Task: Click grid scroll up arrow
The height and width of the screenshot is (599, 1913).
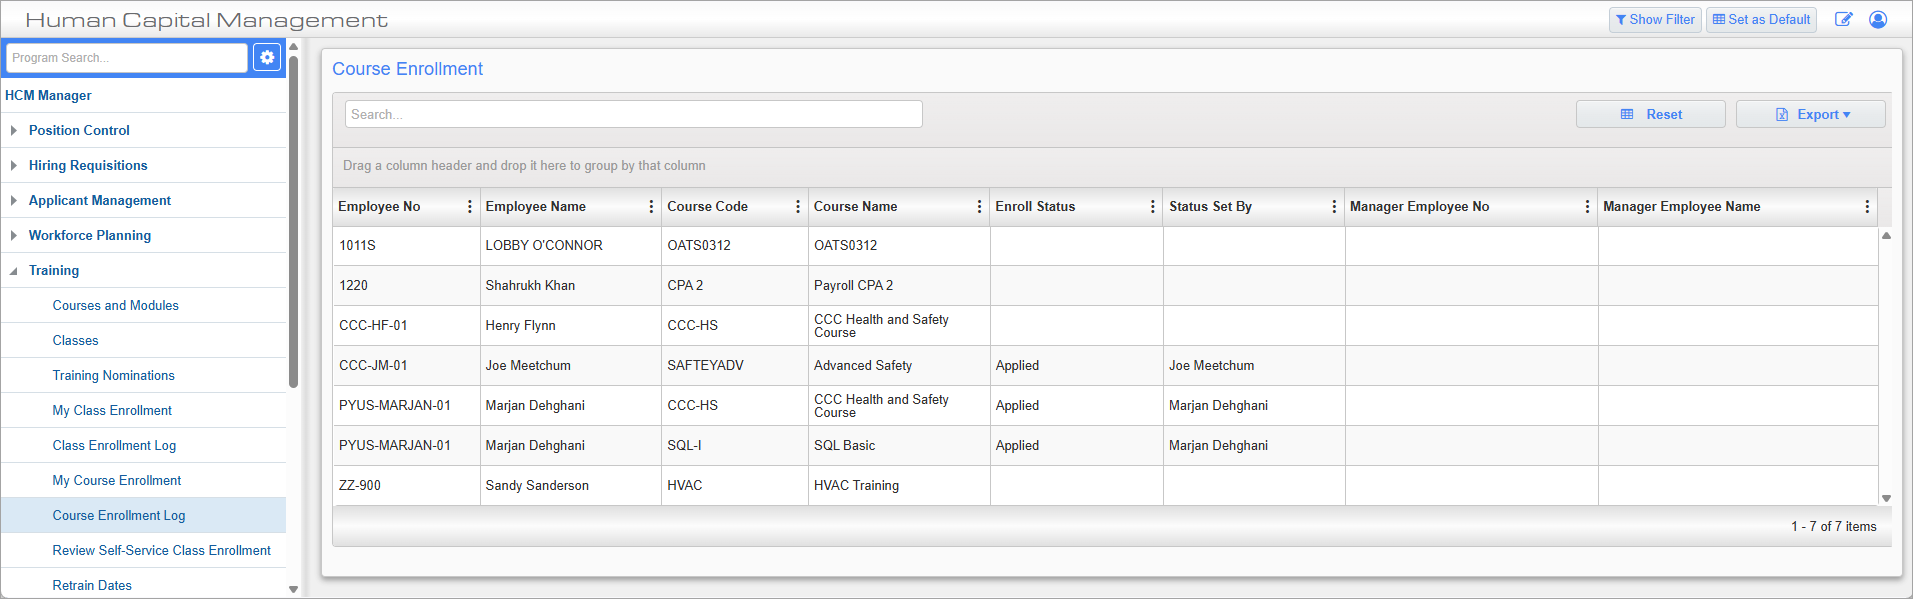Action: click(x=1886, y=236)
